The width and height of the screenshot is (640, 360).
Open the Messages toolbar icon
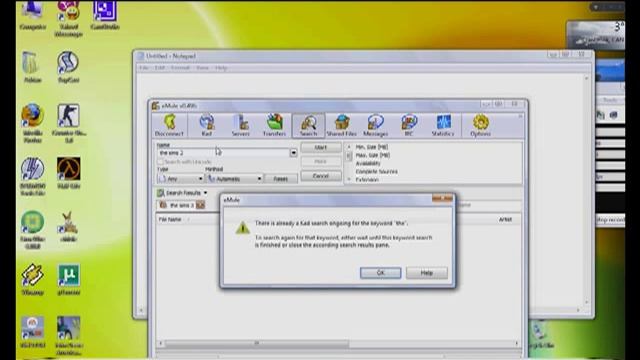[x=376, y=125]
